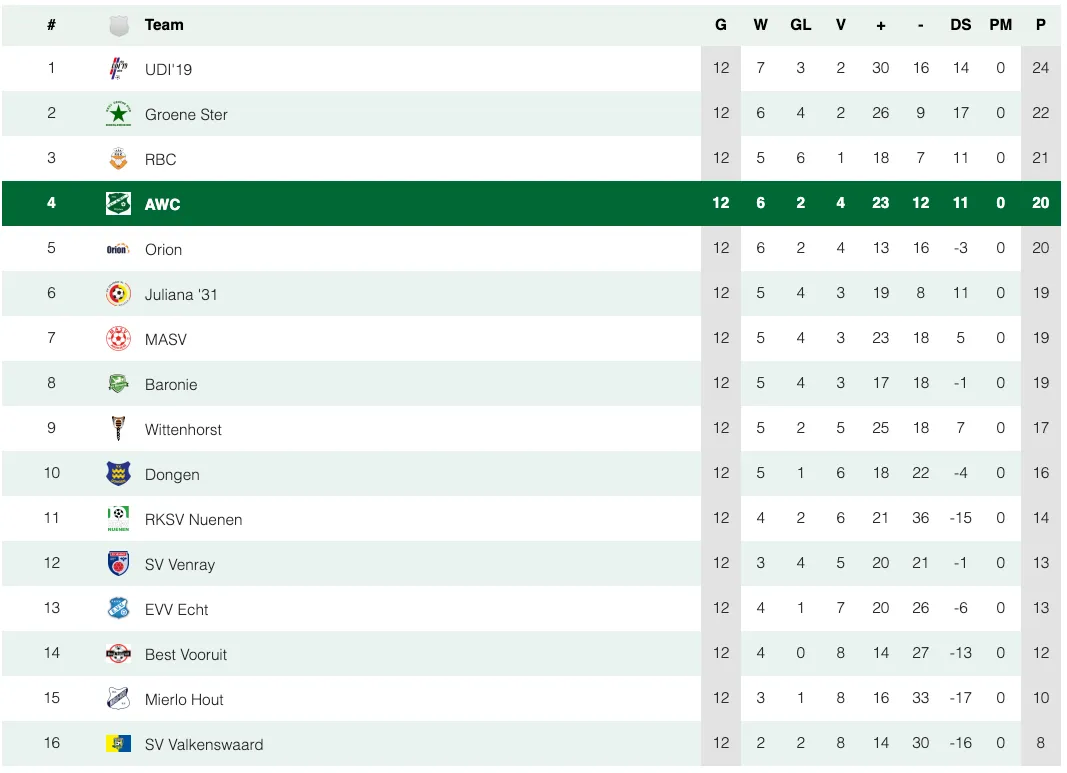This screenshot has height=773, width=1067.
Task: Click the MASV red crest icon
Action: [118, 339]
